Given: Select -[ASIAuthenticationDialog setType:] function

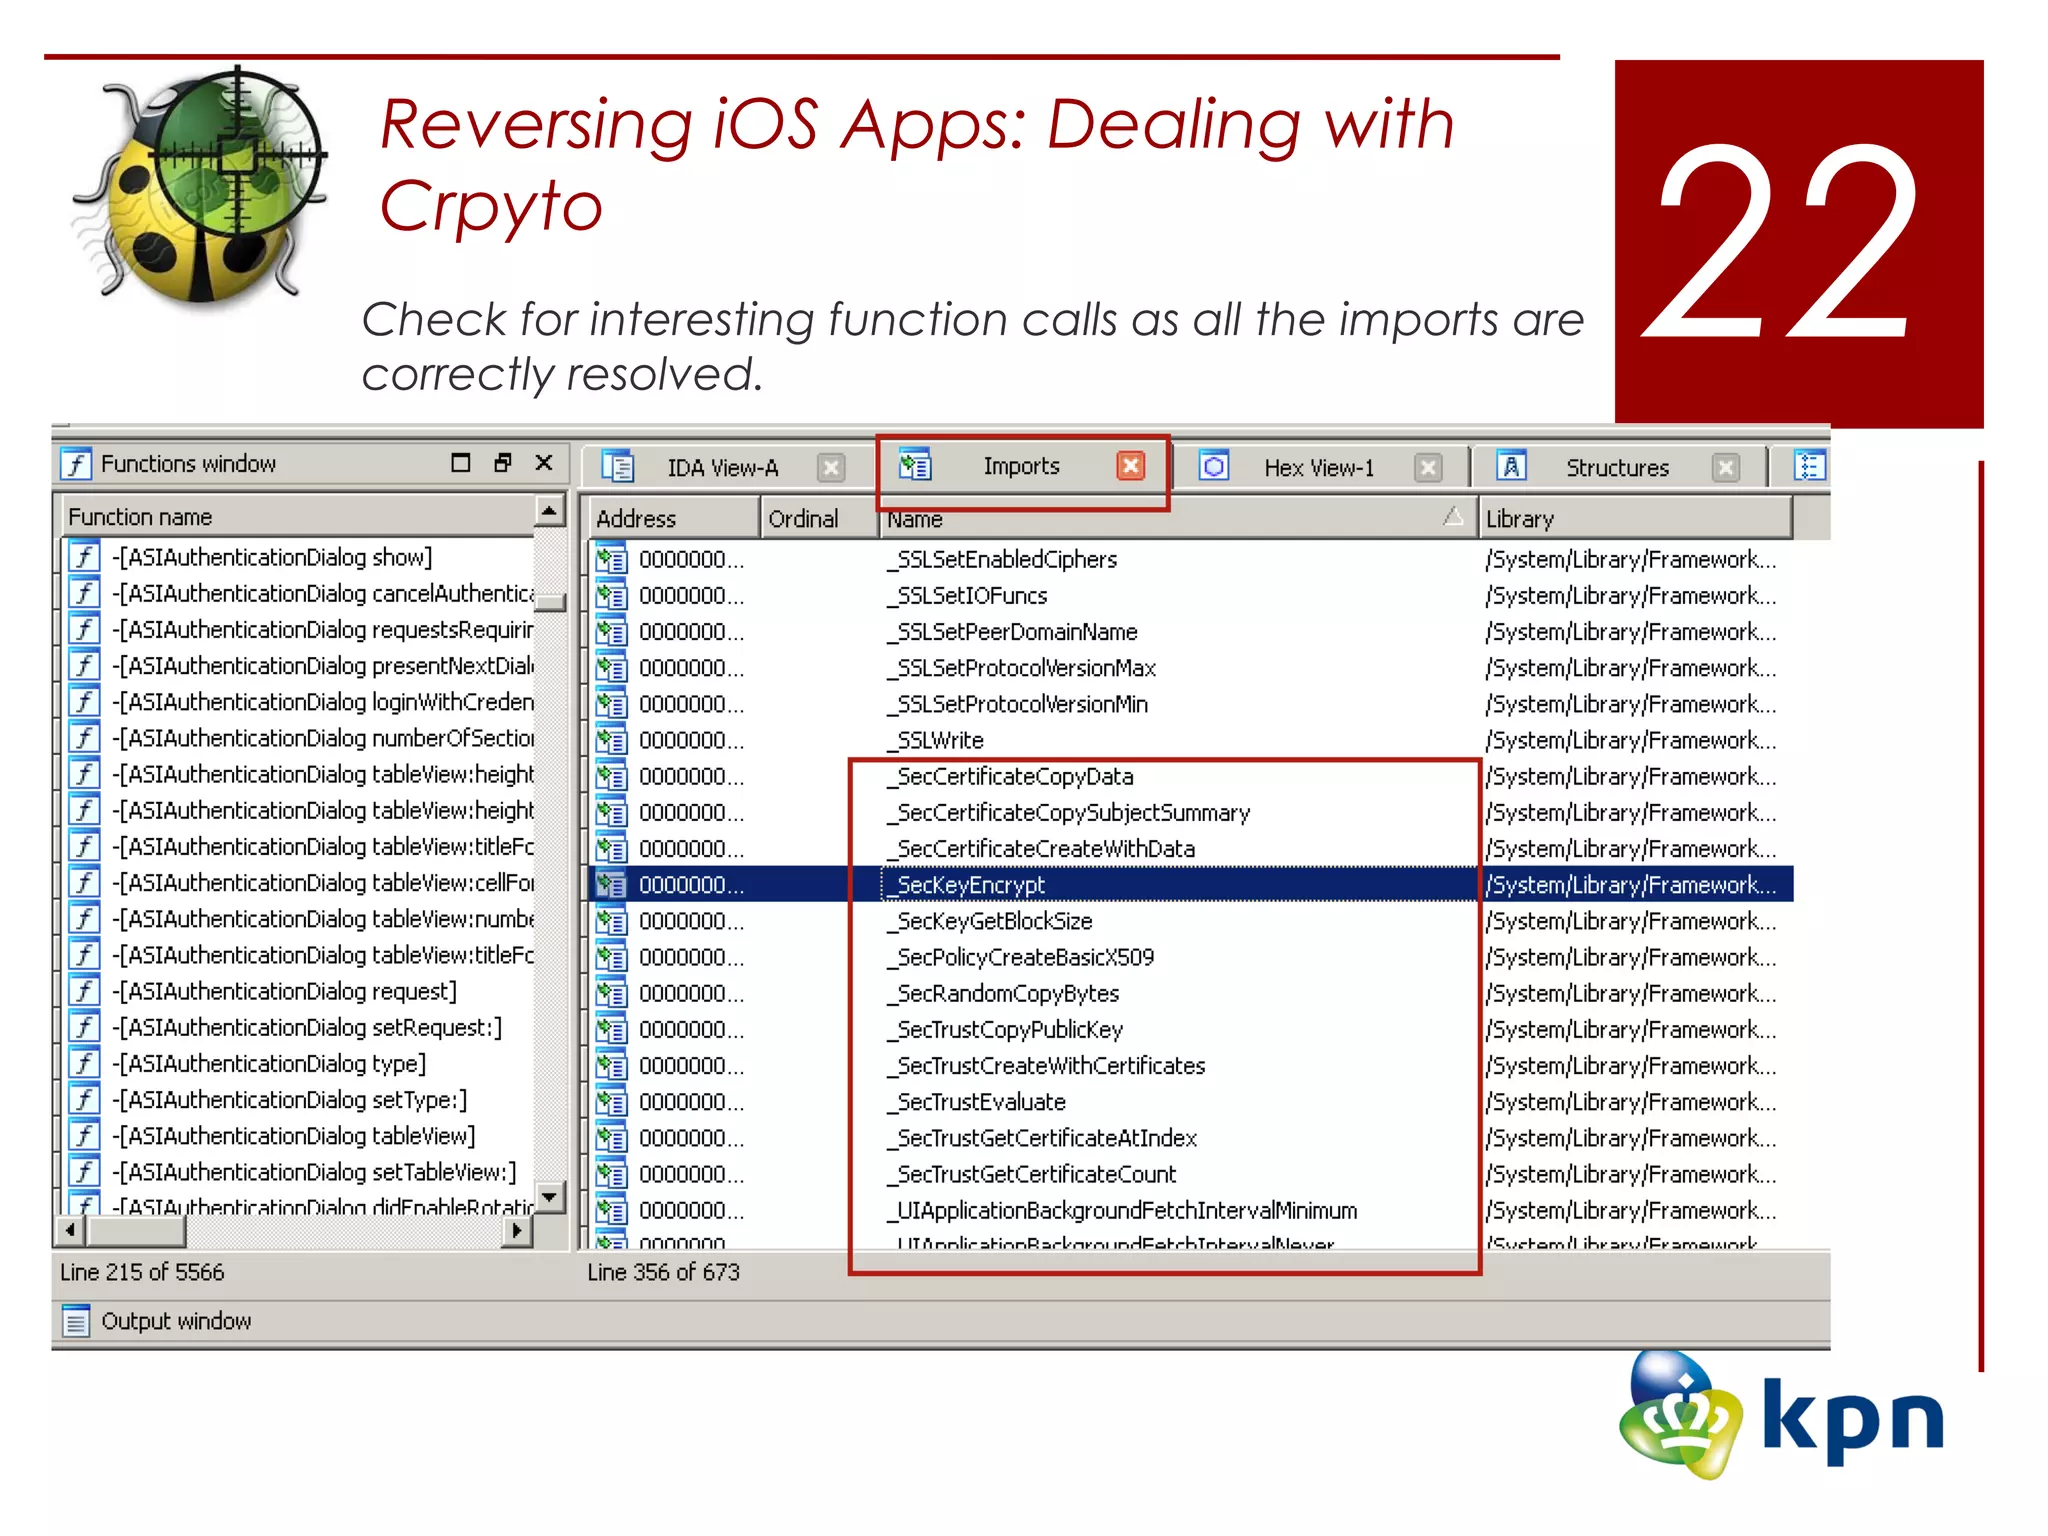Looking at the screenshot, I should click(x=289, y=1099).
